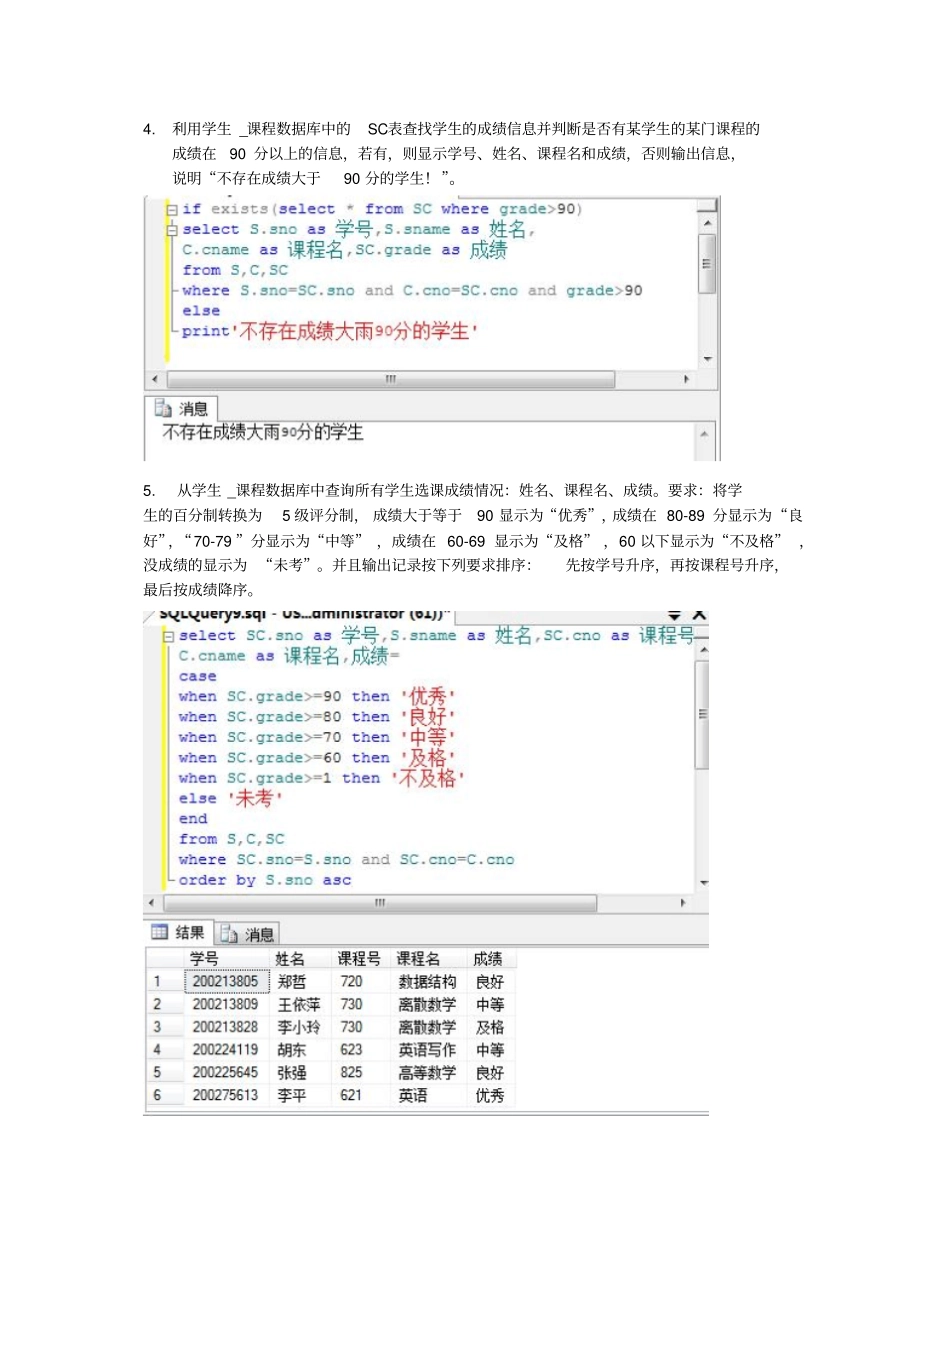Click cell '200224119' in results
This screenshot has height=1345, width=950.
226,1050
